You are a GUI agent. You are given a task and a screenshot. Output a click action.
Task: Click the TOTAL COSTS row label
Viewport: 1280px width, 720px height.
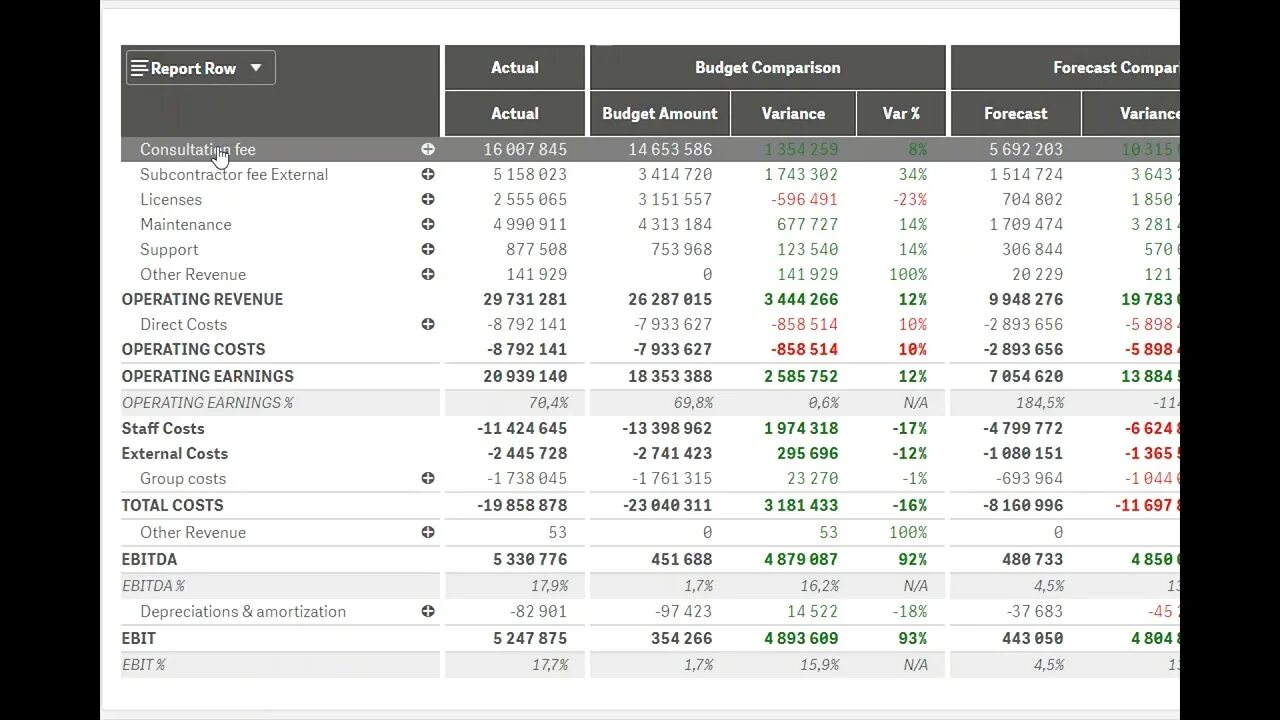tap(172, 505)
